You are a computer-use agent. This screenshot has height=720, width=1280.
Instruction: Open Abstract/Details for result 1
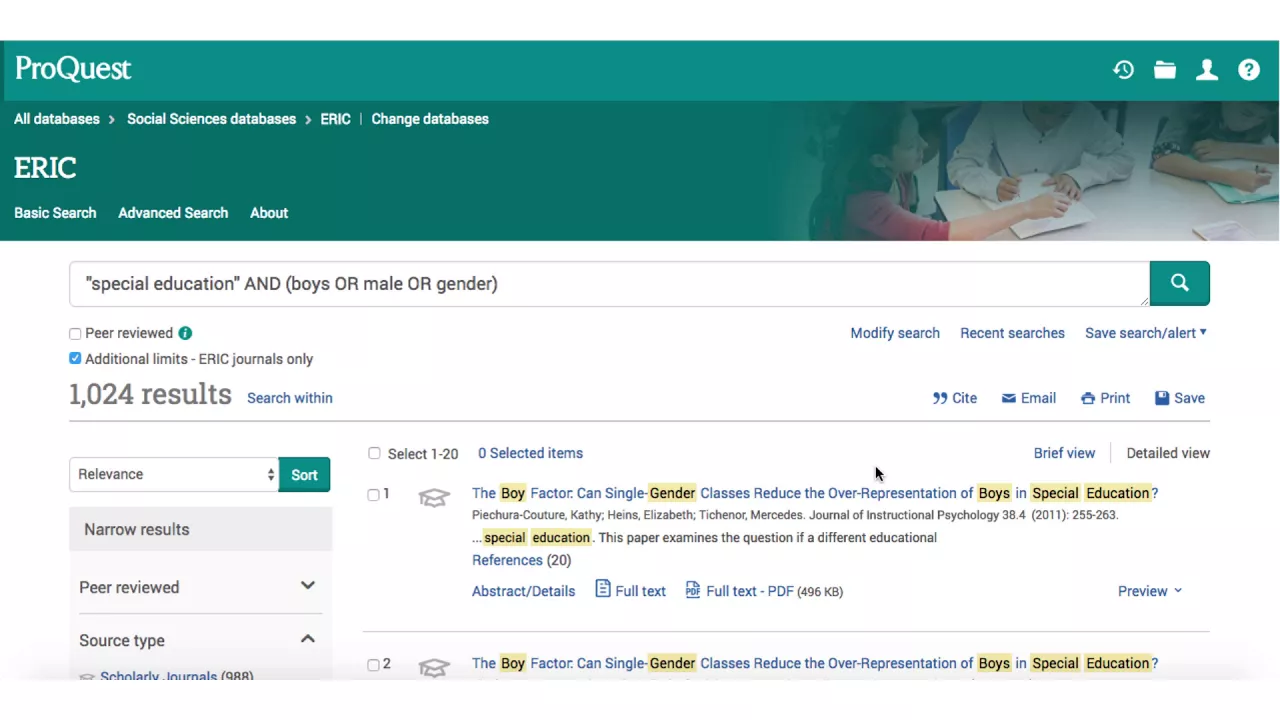point(523,591)
